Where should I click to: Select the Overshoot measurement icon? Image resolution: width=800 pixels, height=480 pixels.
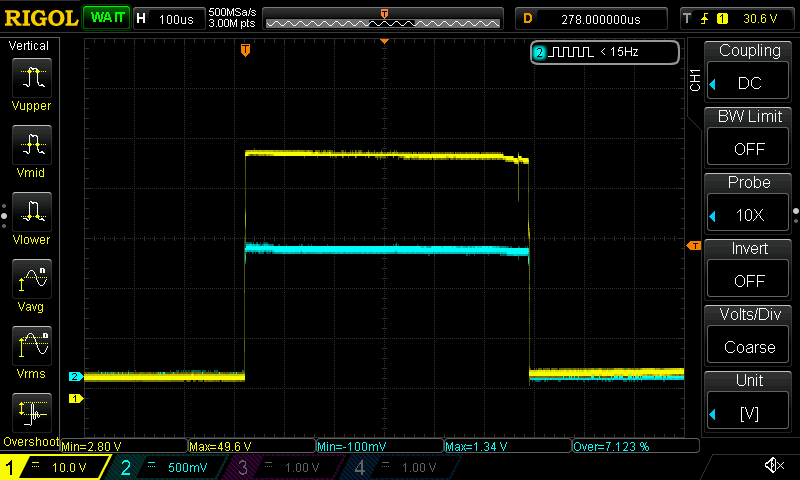[x=32, y=413]
